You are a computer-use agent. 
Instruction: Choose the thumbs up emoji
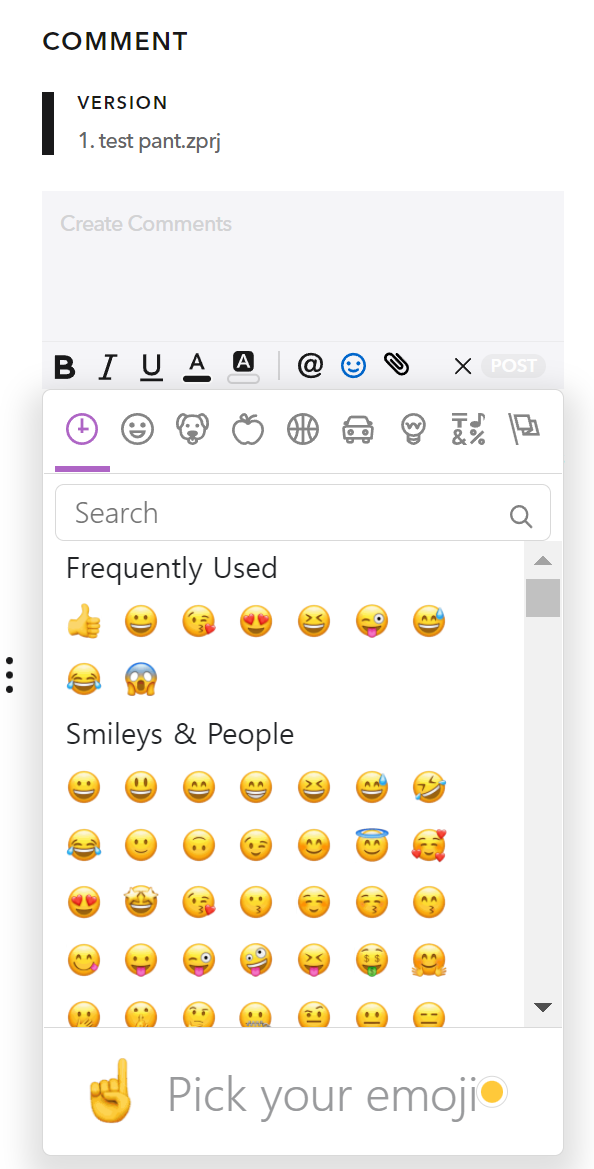(83, 621)
